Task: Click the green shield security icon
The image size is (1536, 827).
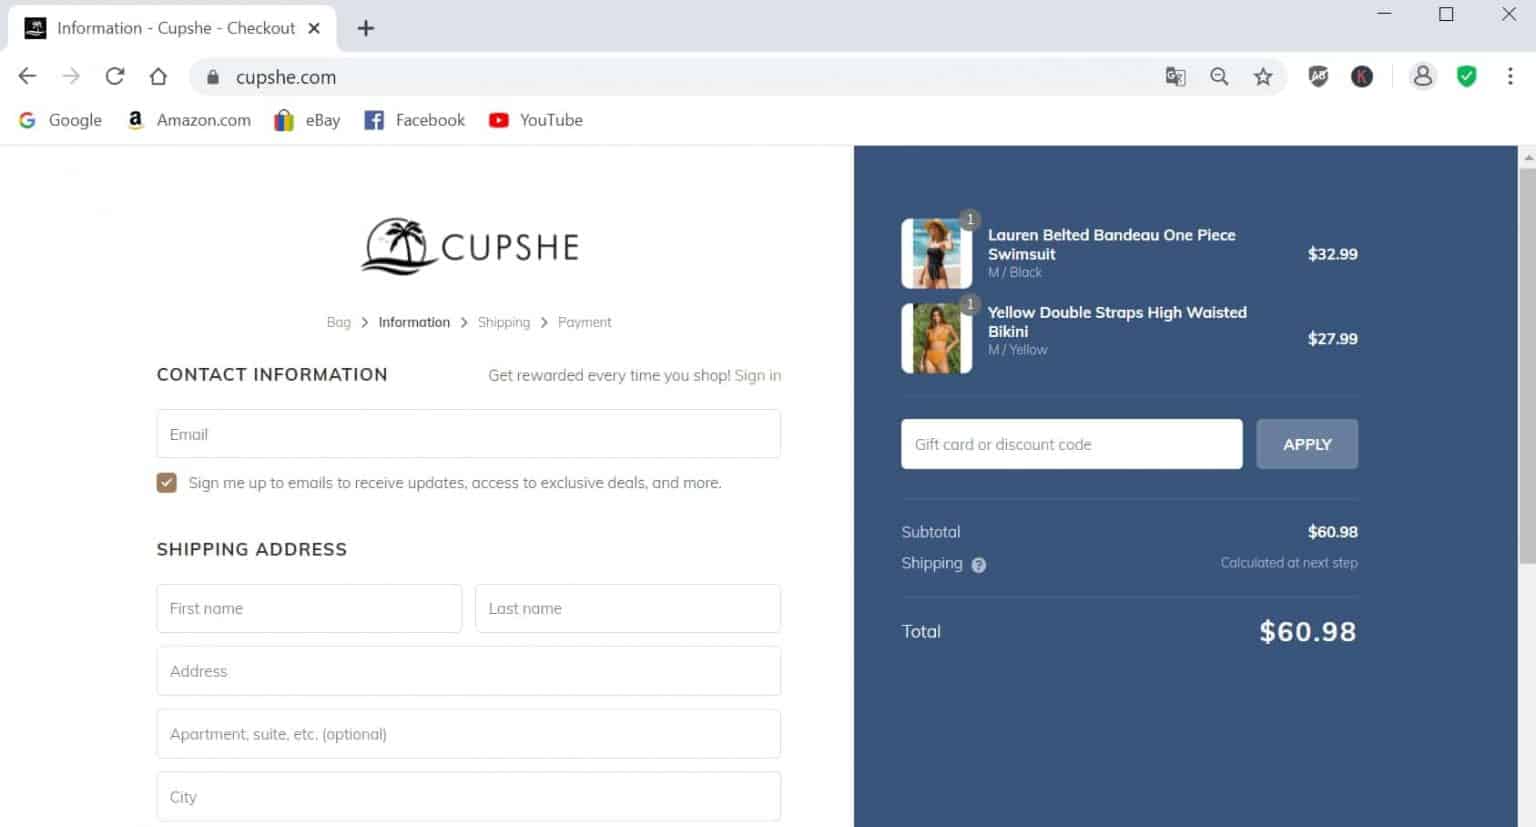Action: pyautogui.click(x=1466, y=76)
